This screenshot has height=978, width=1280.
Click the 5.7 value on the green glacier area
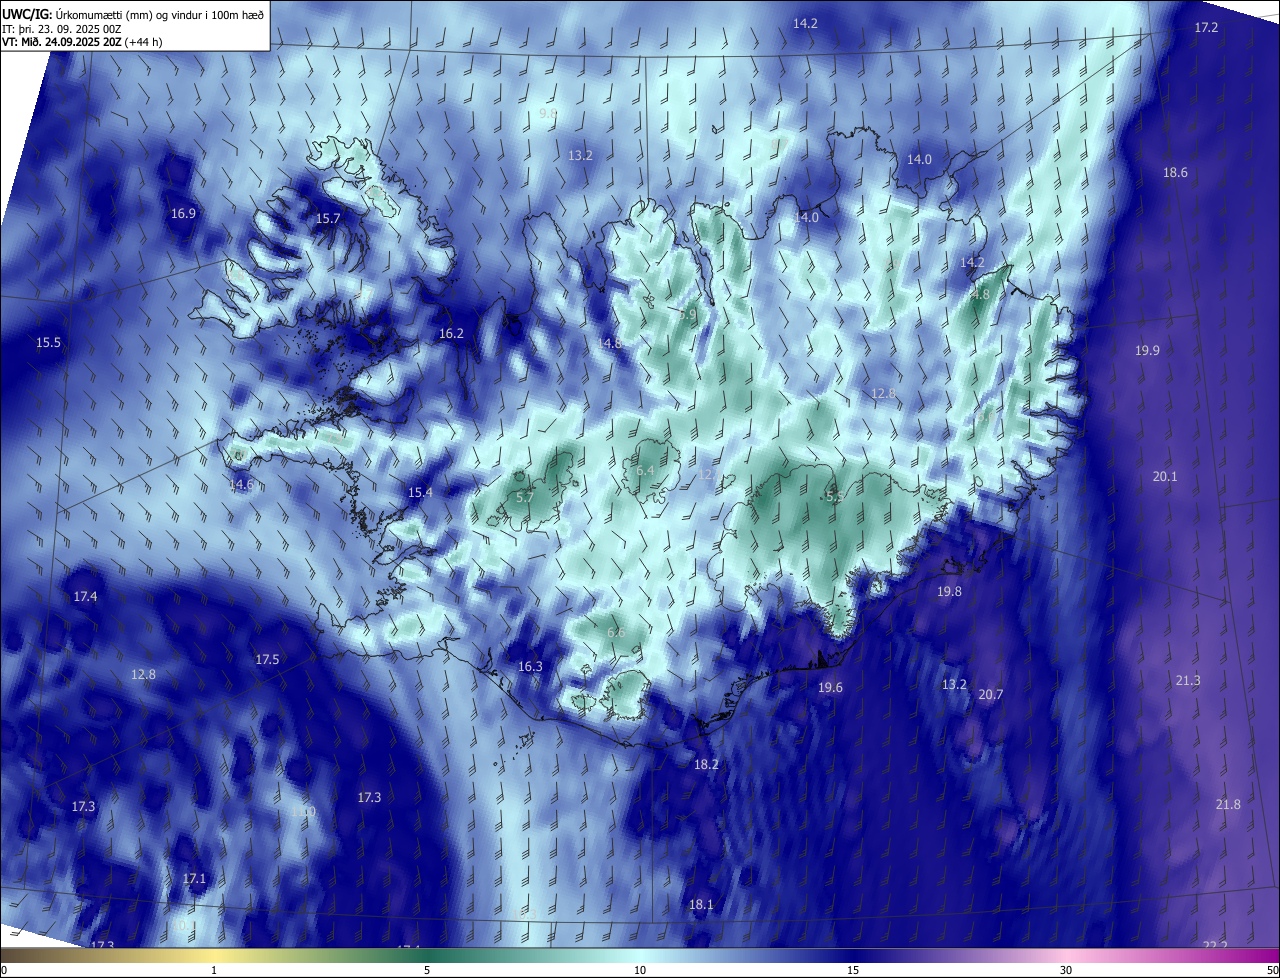pyautogui.click(x=525, y=497)
